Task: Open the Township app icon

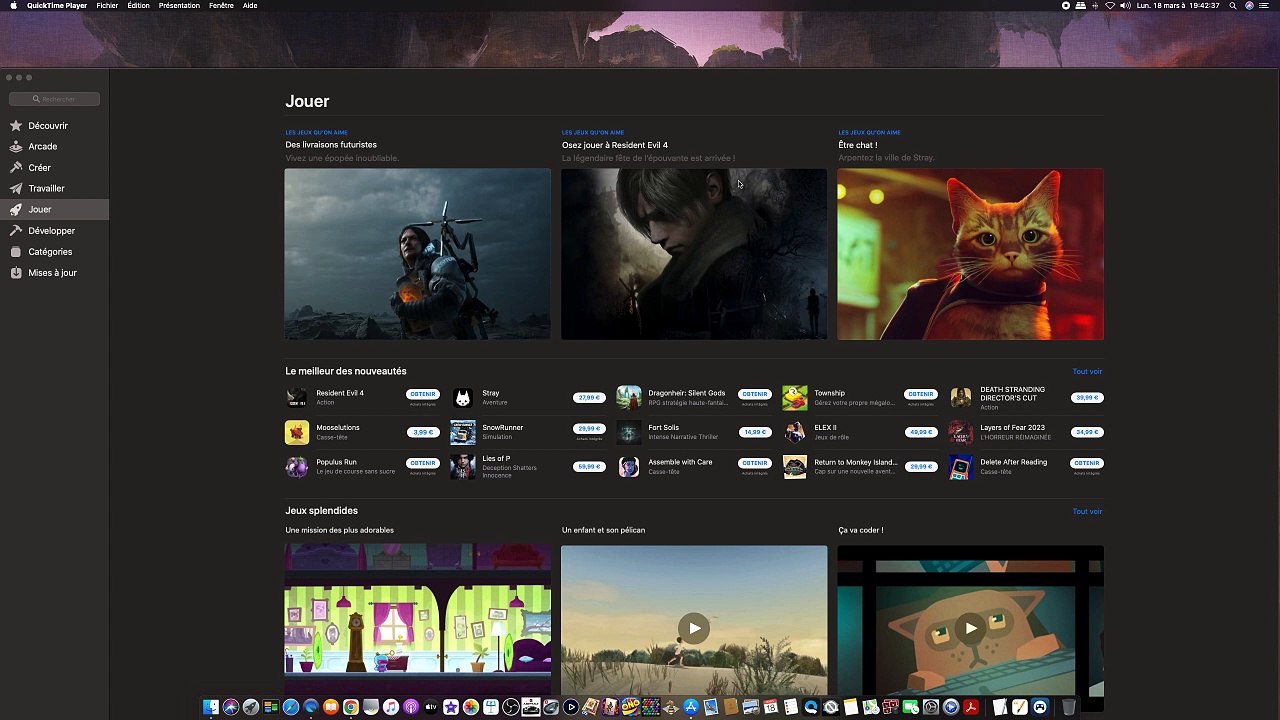Action: [x=795, y=398]
